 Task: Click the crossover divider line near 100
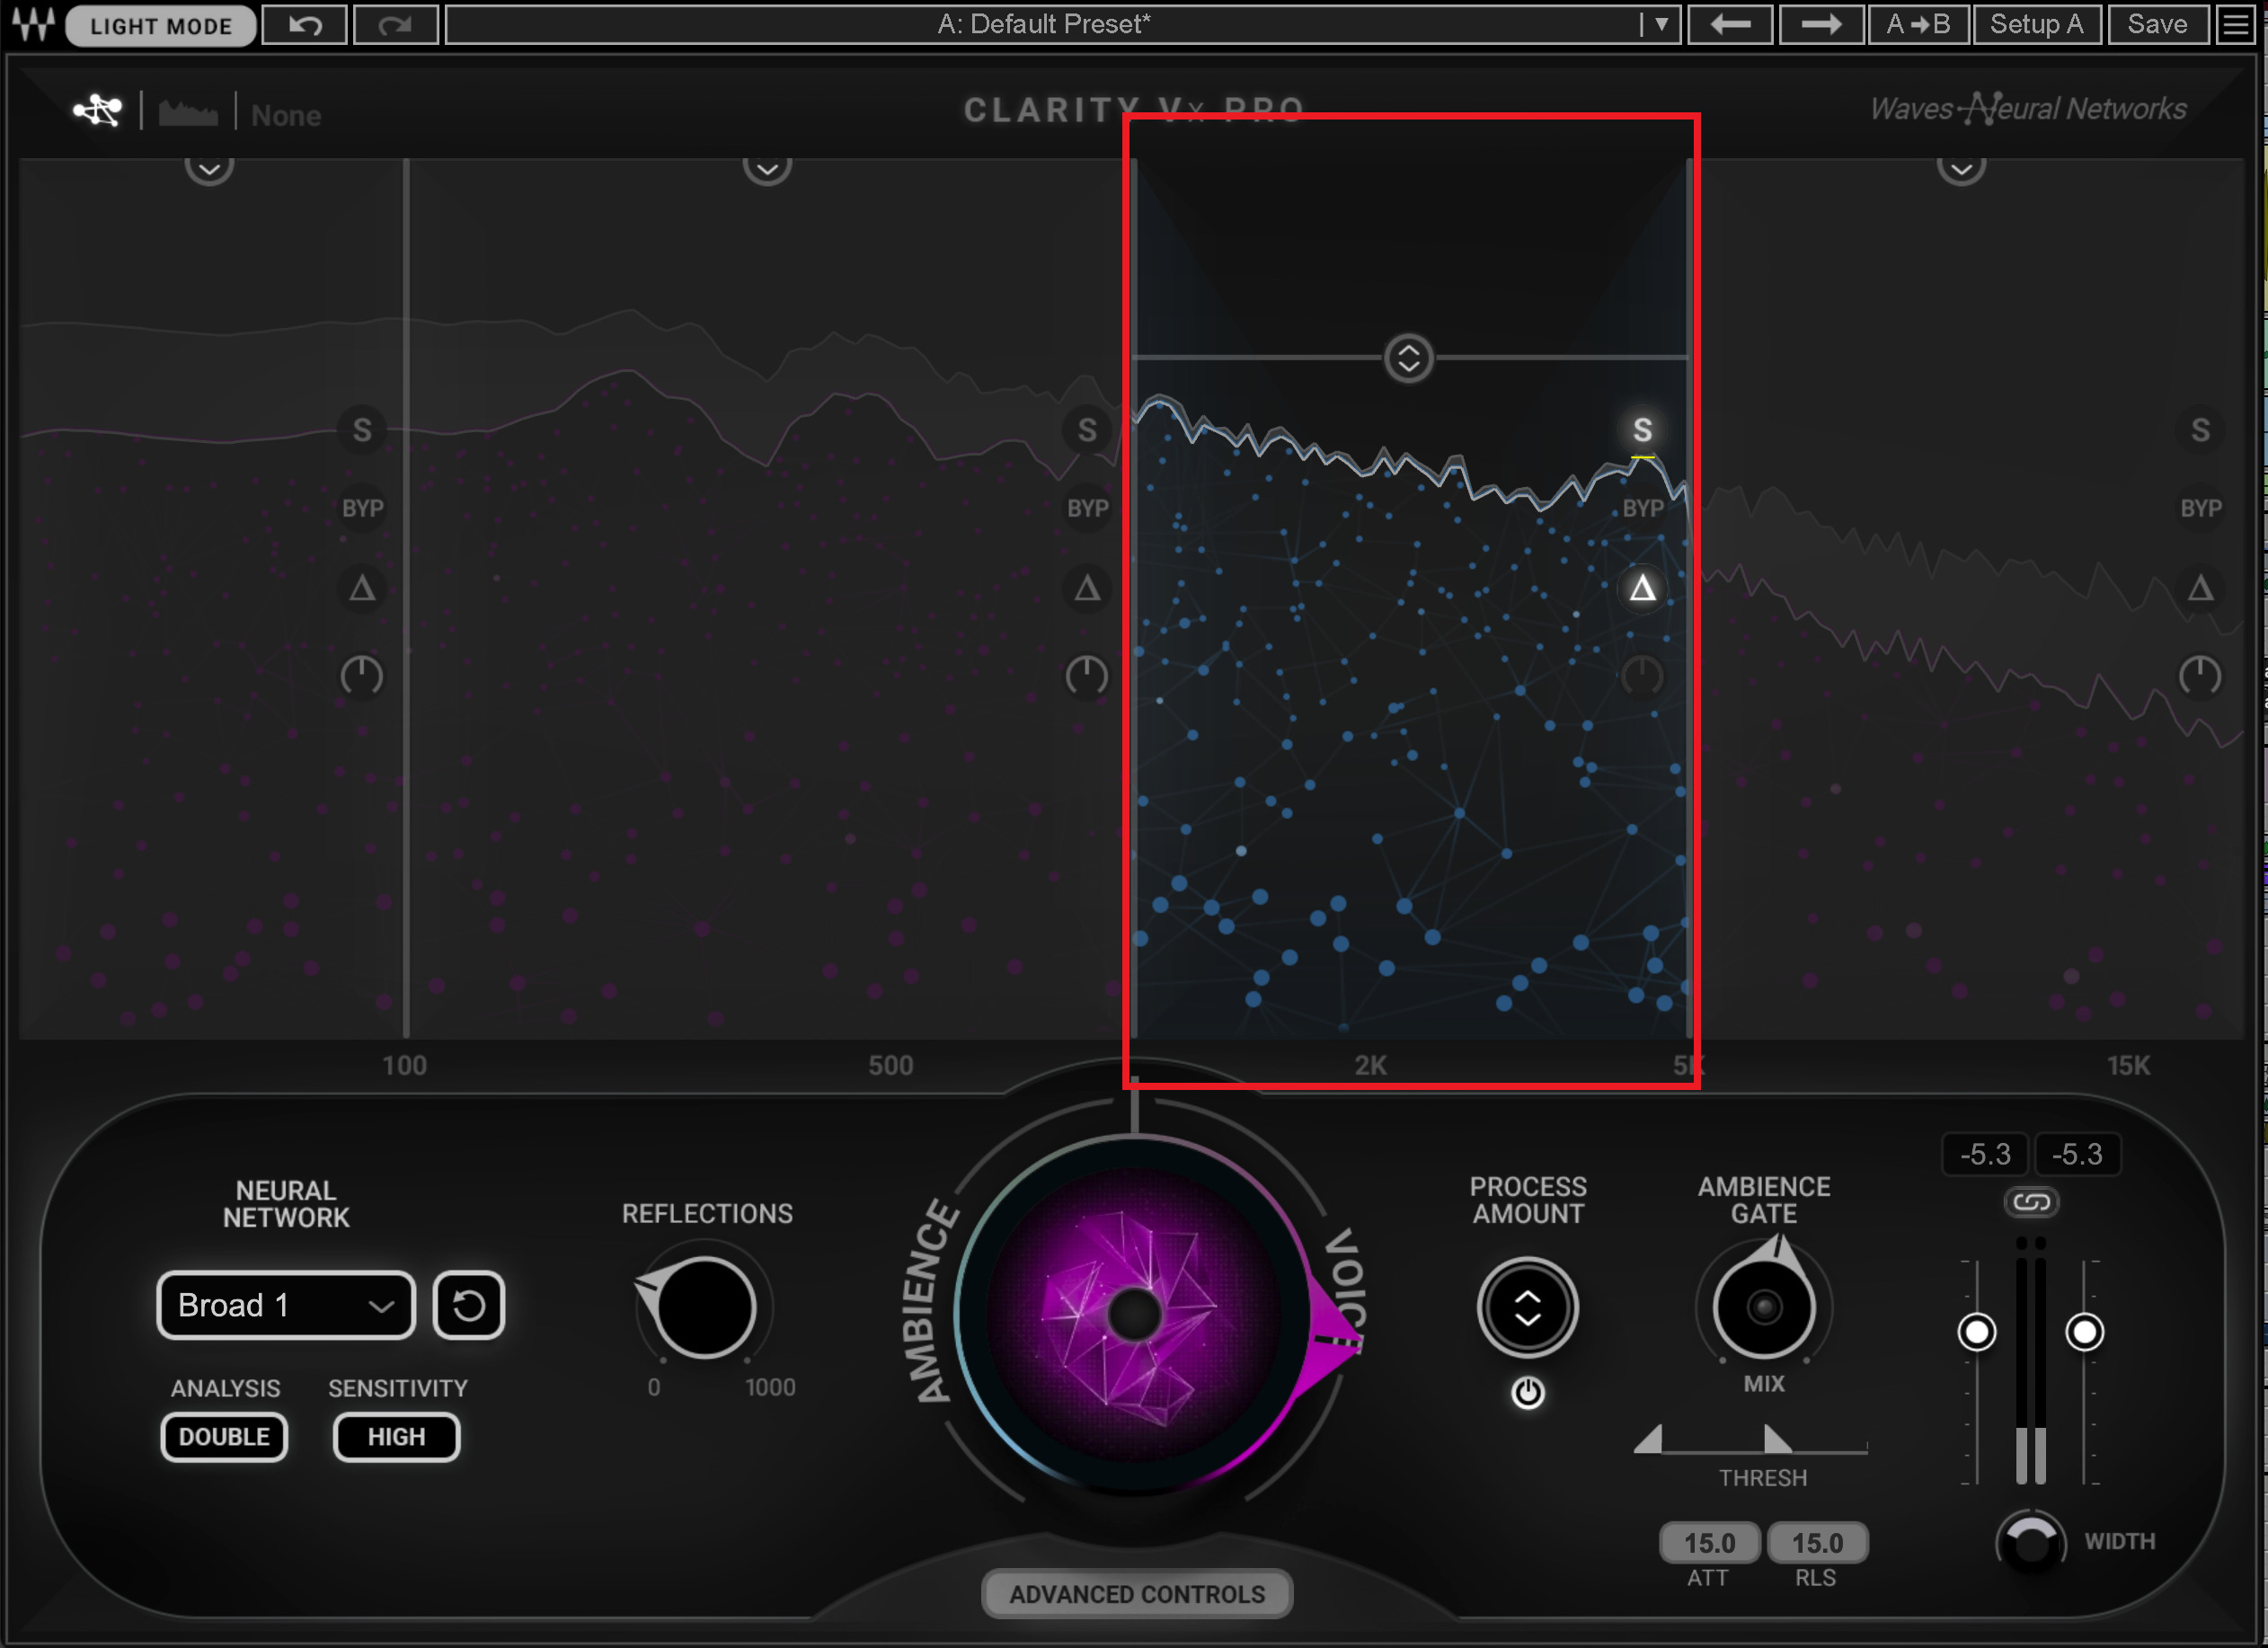tap(406, 596)
